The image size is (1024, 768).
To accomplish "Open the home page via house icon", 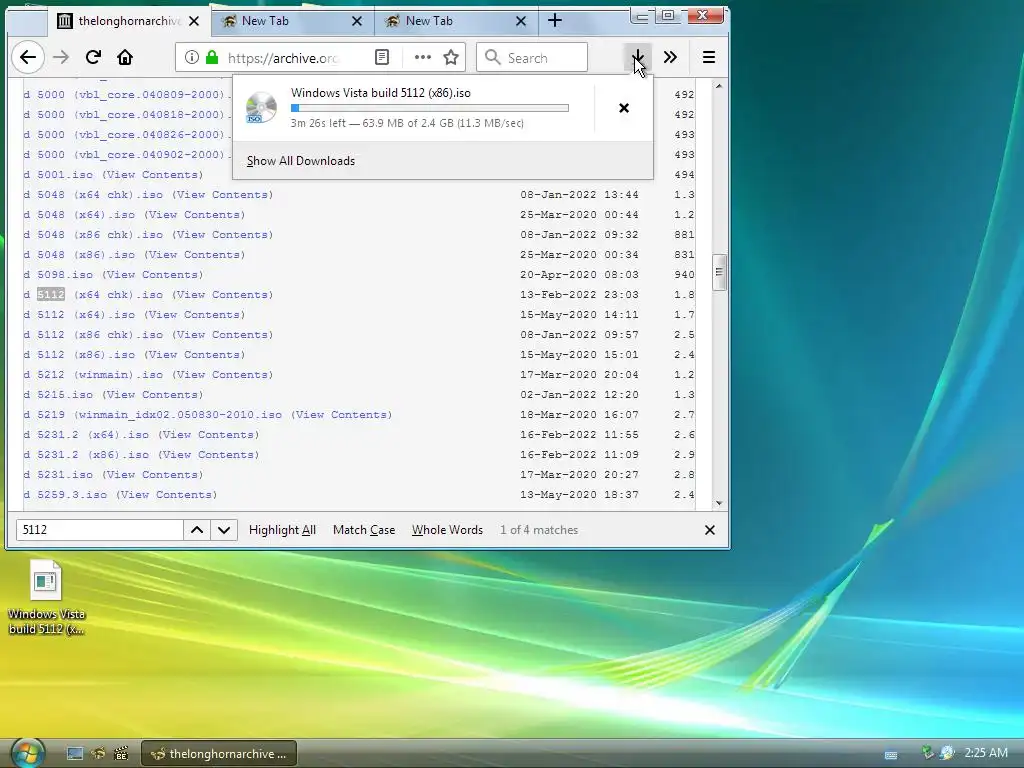I will [x=125, y=57].
